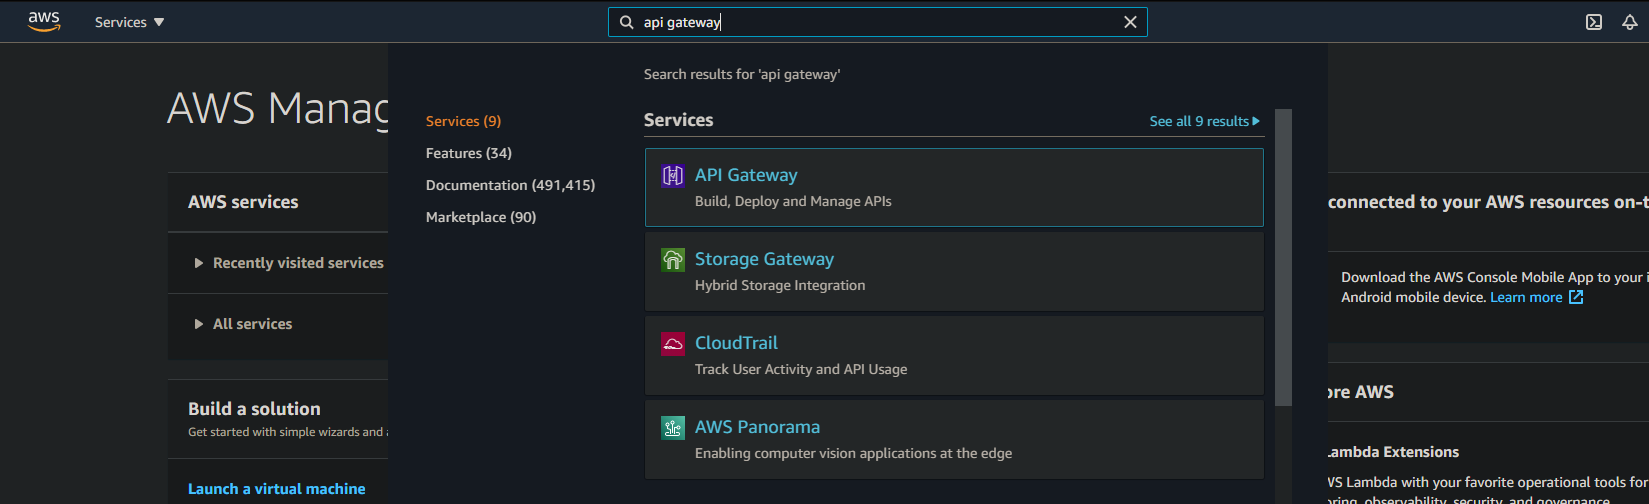Expand Recently visited services

click(288, 263)
